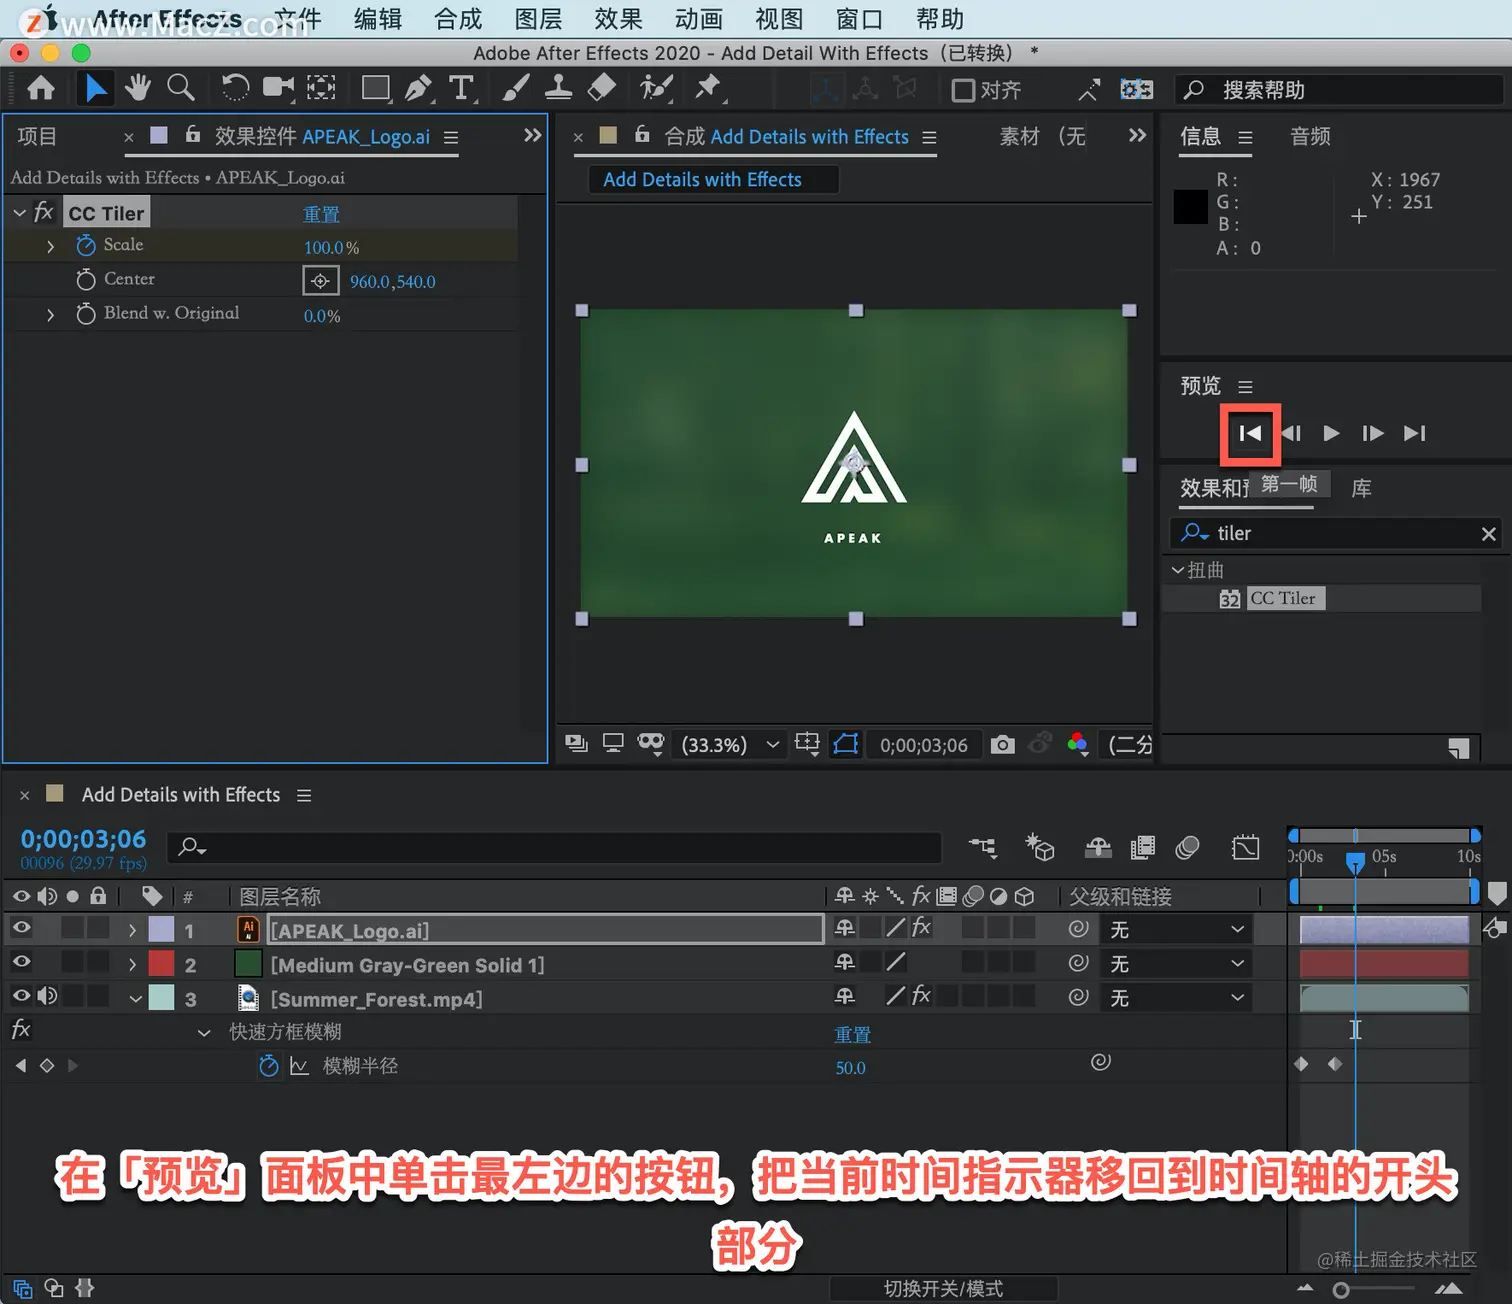1512x1304 pixels.
Task: Click the tiler effects search field
Action: coord(1335,533)
